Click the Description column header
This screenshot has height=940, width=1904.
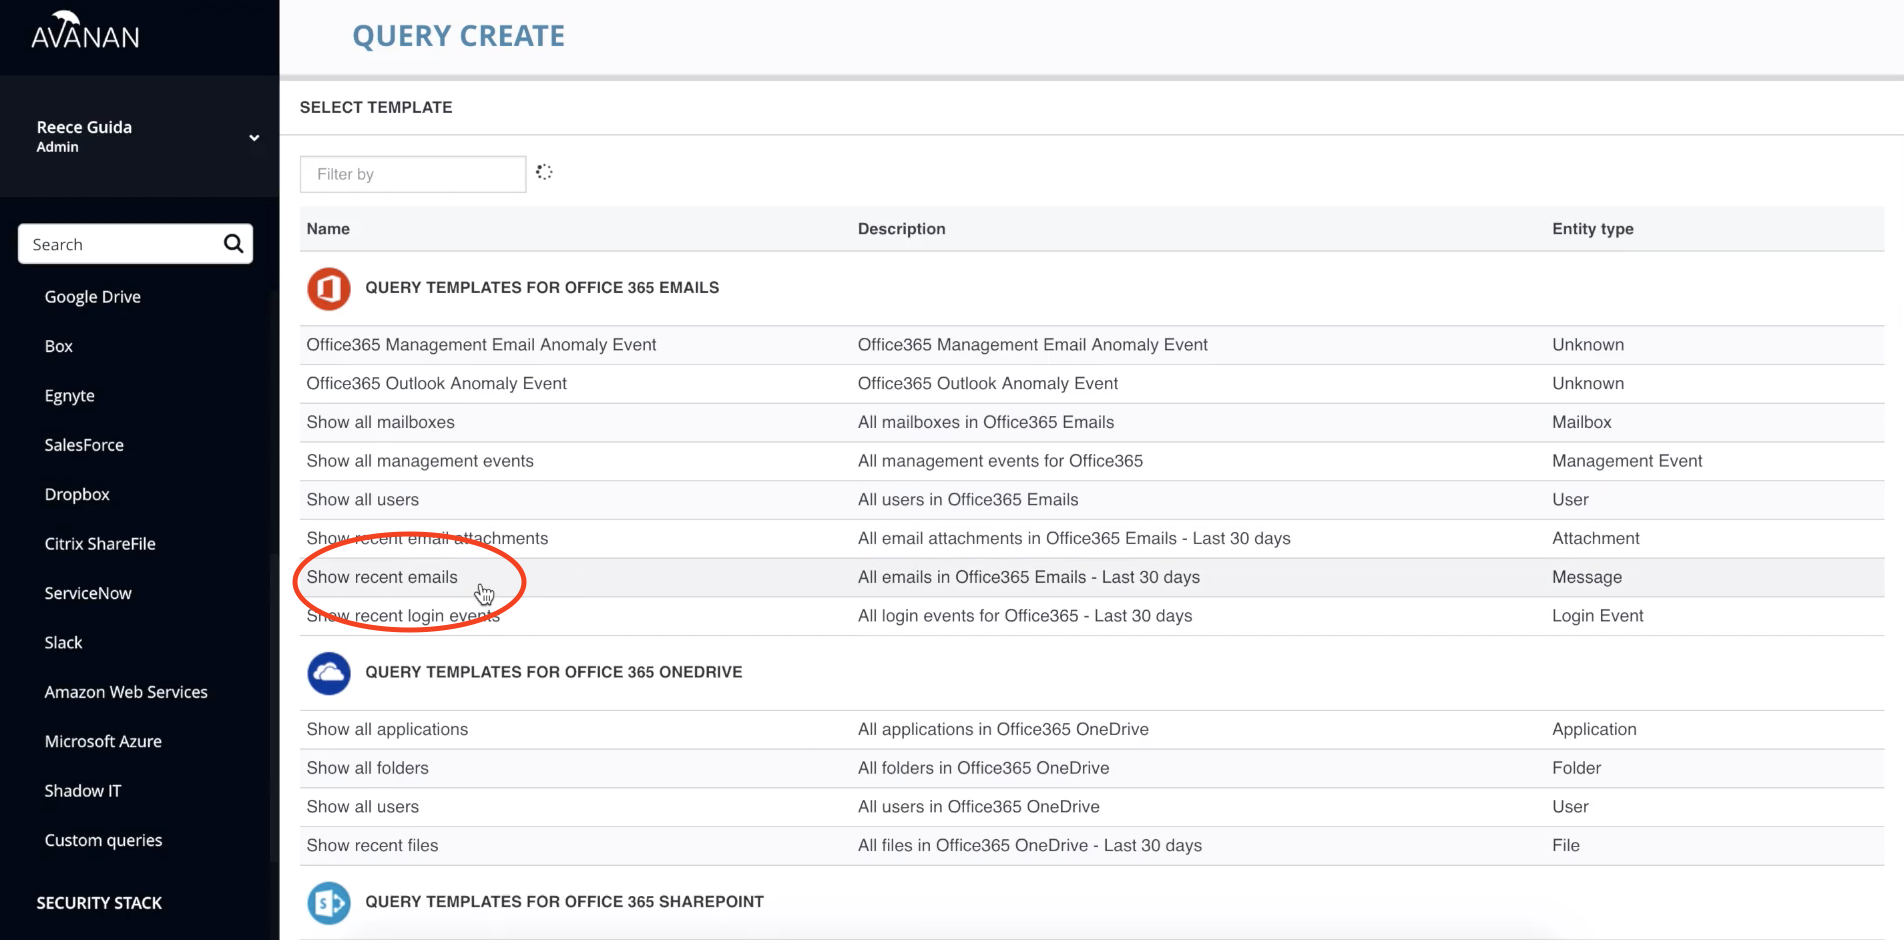point(901,229)
